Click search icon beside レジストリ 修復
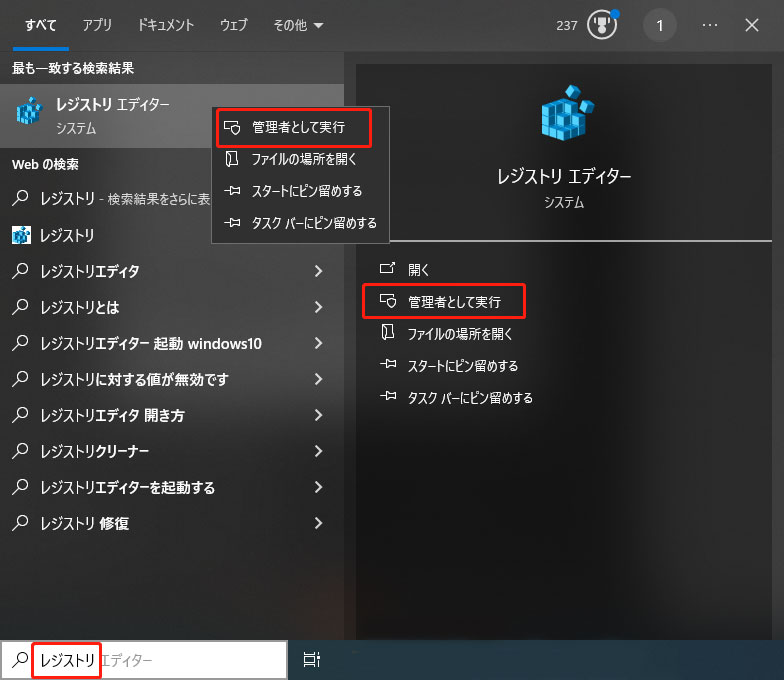 [x=20, y=522]
